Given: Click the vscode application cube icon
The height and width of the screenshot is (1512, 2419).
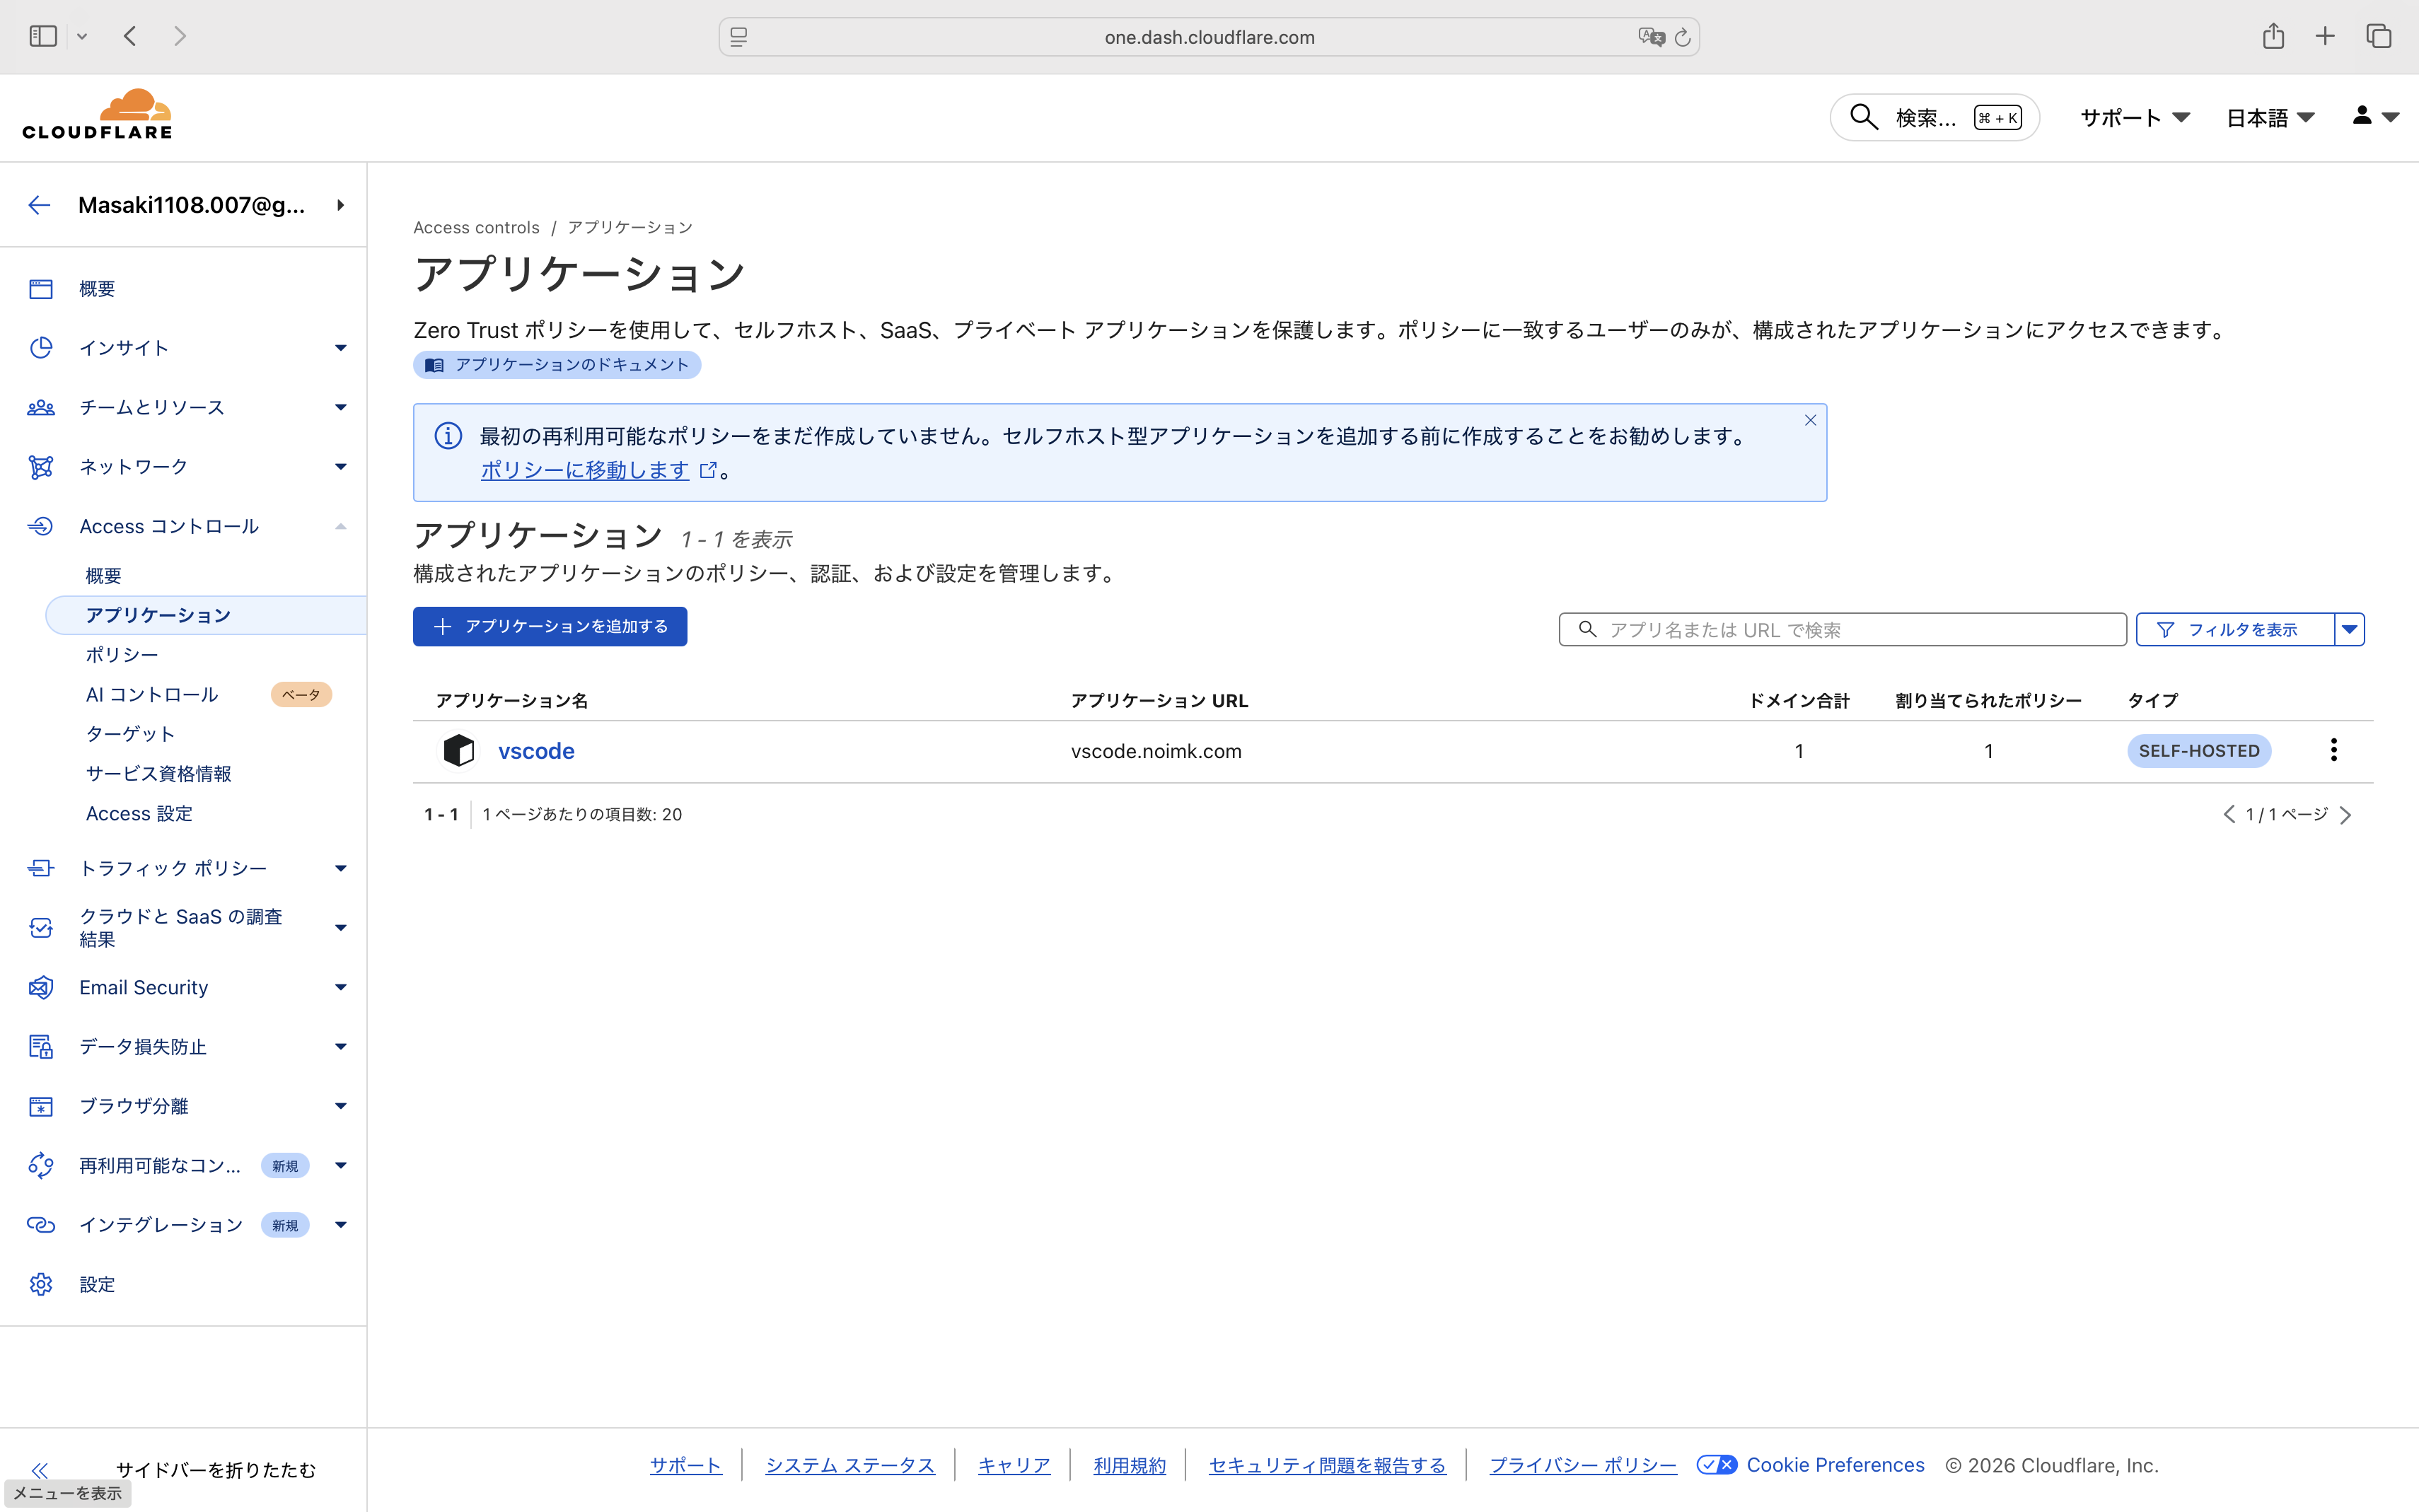Looking at the screenshot, I should pyautogui.click(x=460, y=750).
